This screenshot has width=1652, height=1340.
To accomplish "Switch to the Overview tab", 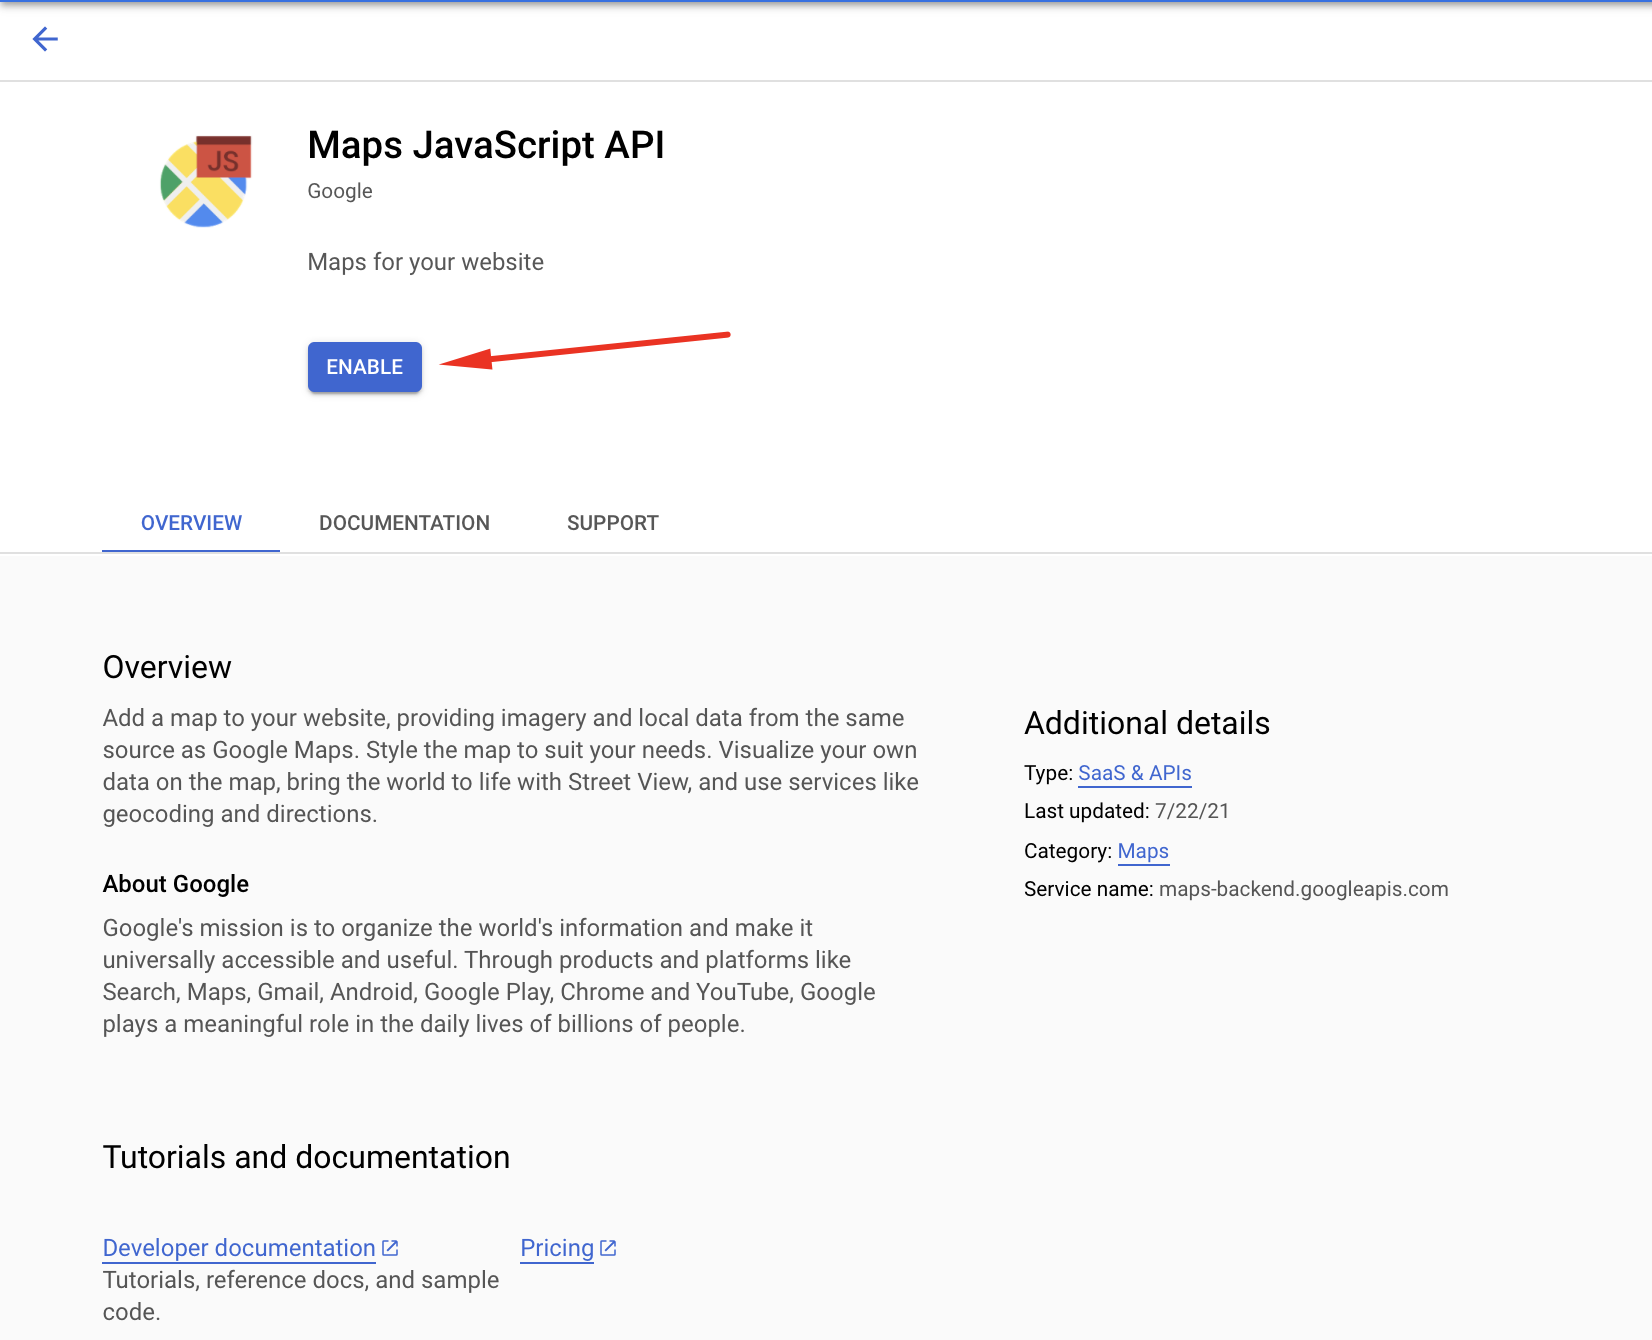I will point(191,523).
